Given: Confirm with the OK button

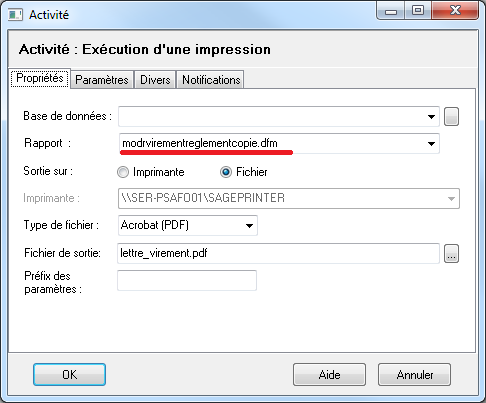Looking at the screenshot, I should point(69,375).
